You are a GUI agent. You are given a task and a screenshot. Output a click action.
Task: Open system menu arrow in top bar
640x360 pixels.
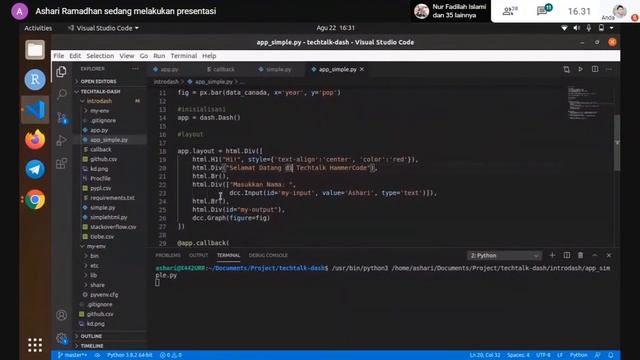click(611, 28)
